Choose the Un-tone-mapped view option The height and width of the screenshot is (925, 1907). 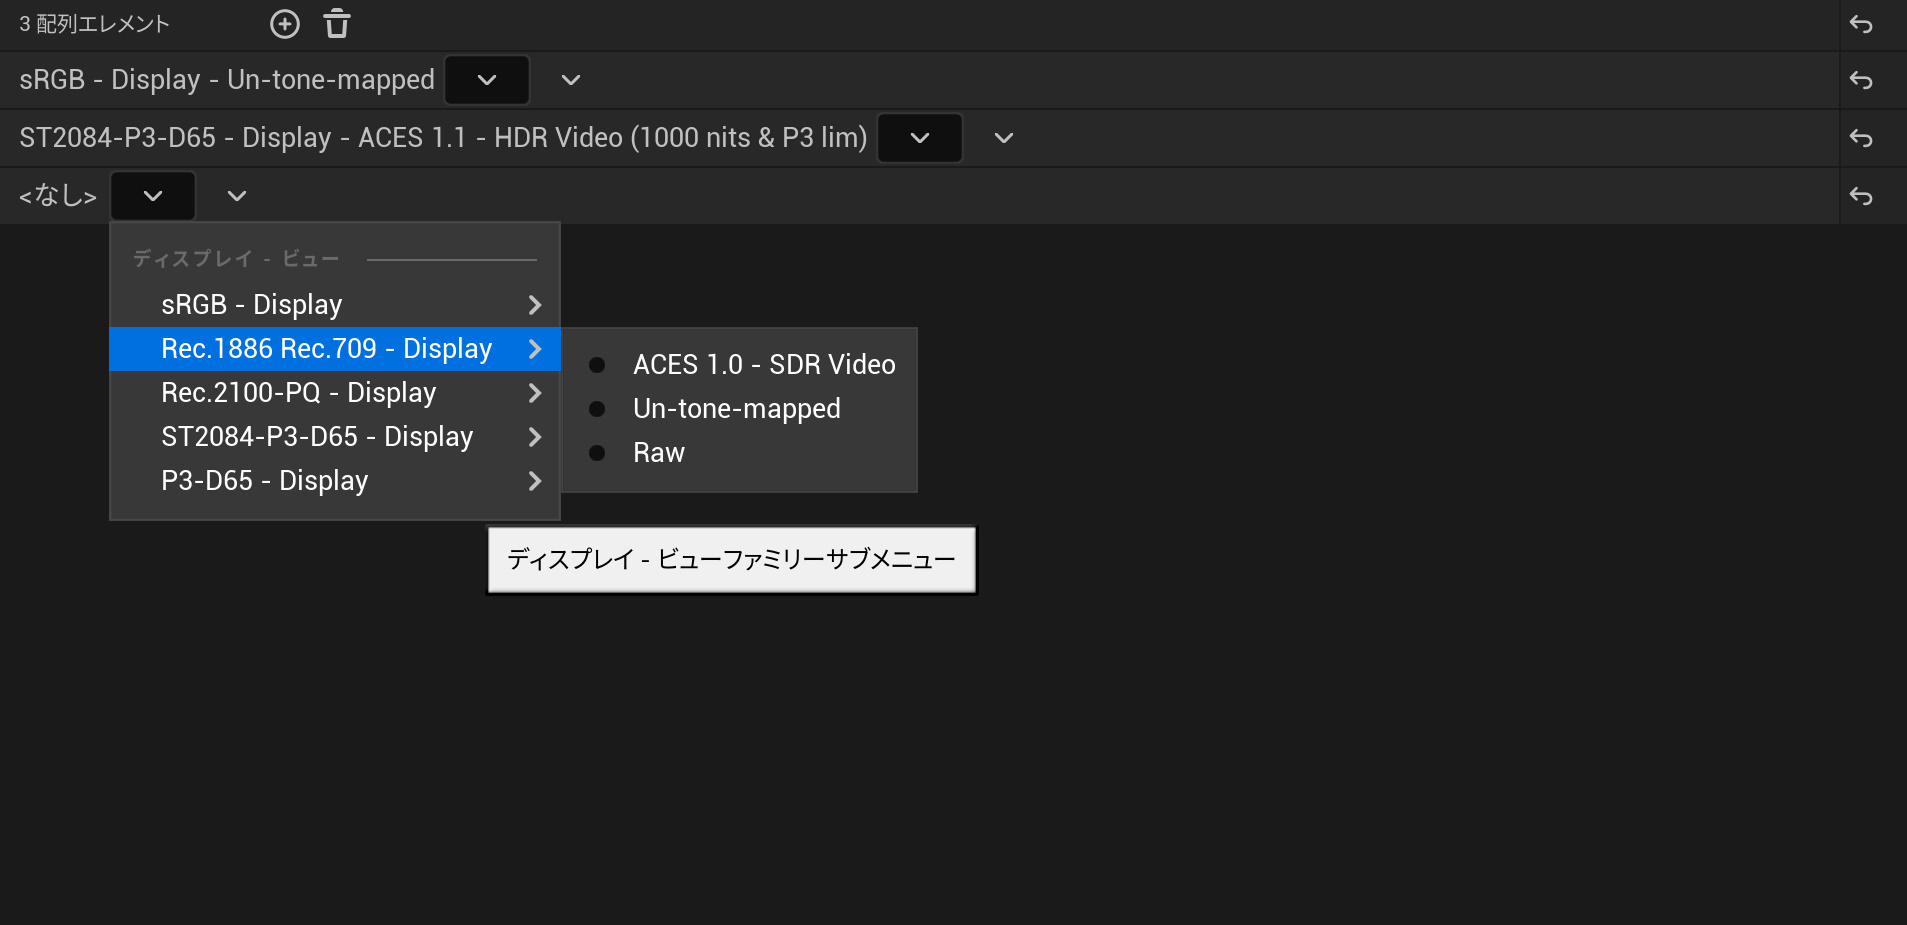[736, 409]
